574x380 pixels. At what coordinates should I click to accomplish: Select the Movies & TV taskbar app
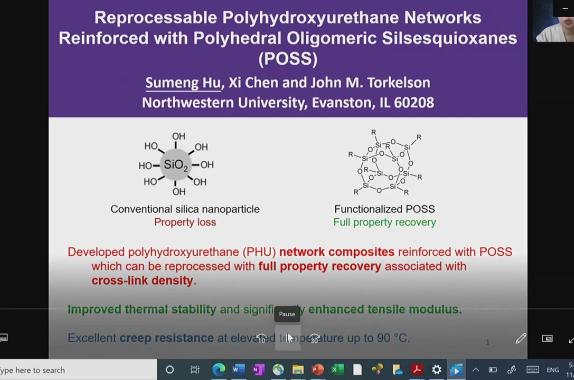pyautogui.click(x=456, y=370)
